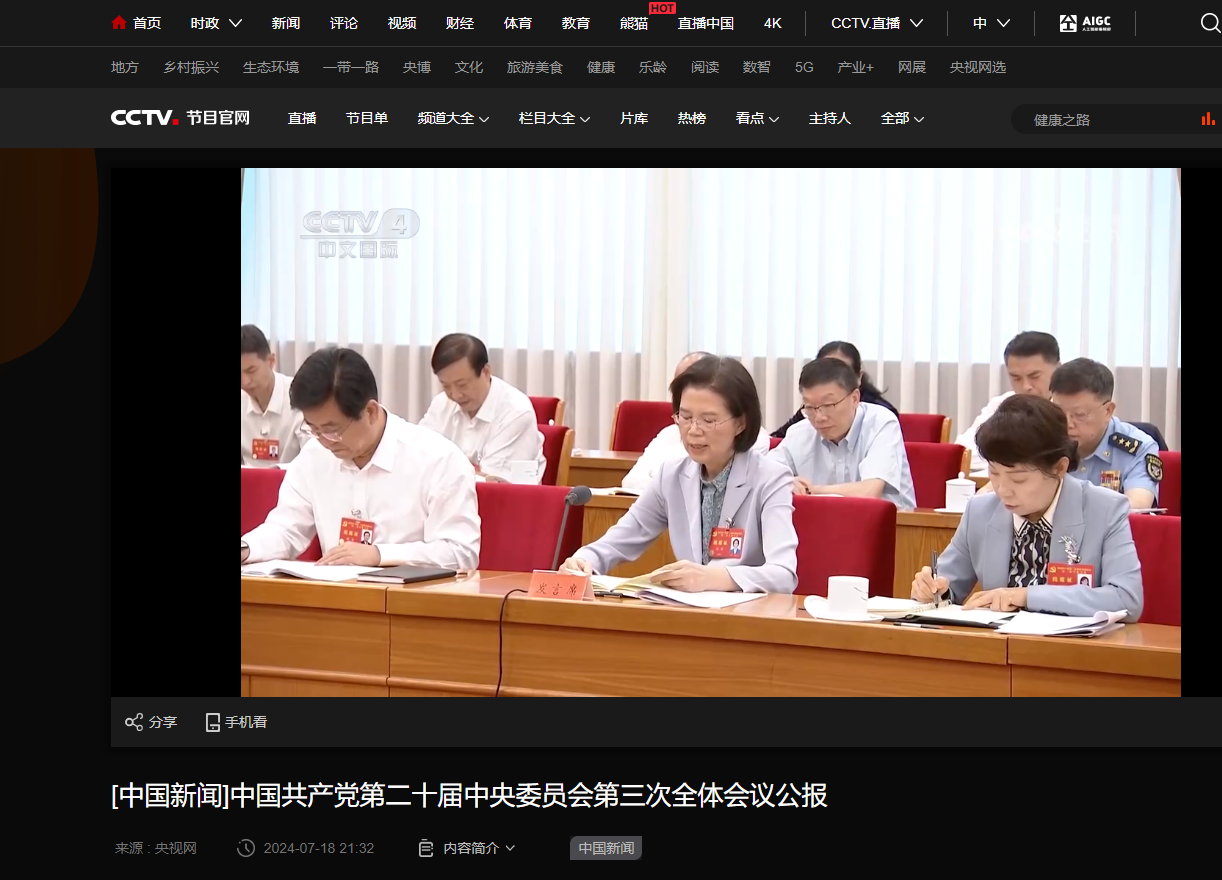Image resolution: width=1222 pixels, height=880 pixels.
Task: Open the 旅游美食 sub-nav link
Action: (x=535, y=67)
